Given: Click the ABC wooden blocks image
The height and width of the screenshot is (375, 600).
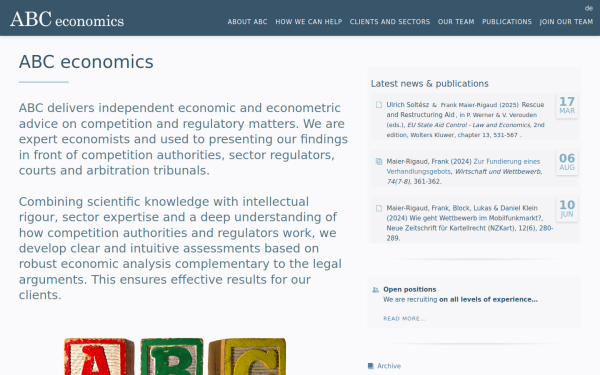Looking at the screenshot, I should point(175,356).
